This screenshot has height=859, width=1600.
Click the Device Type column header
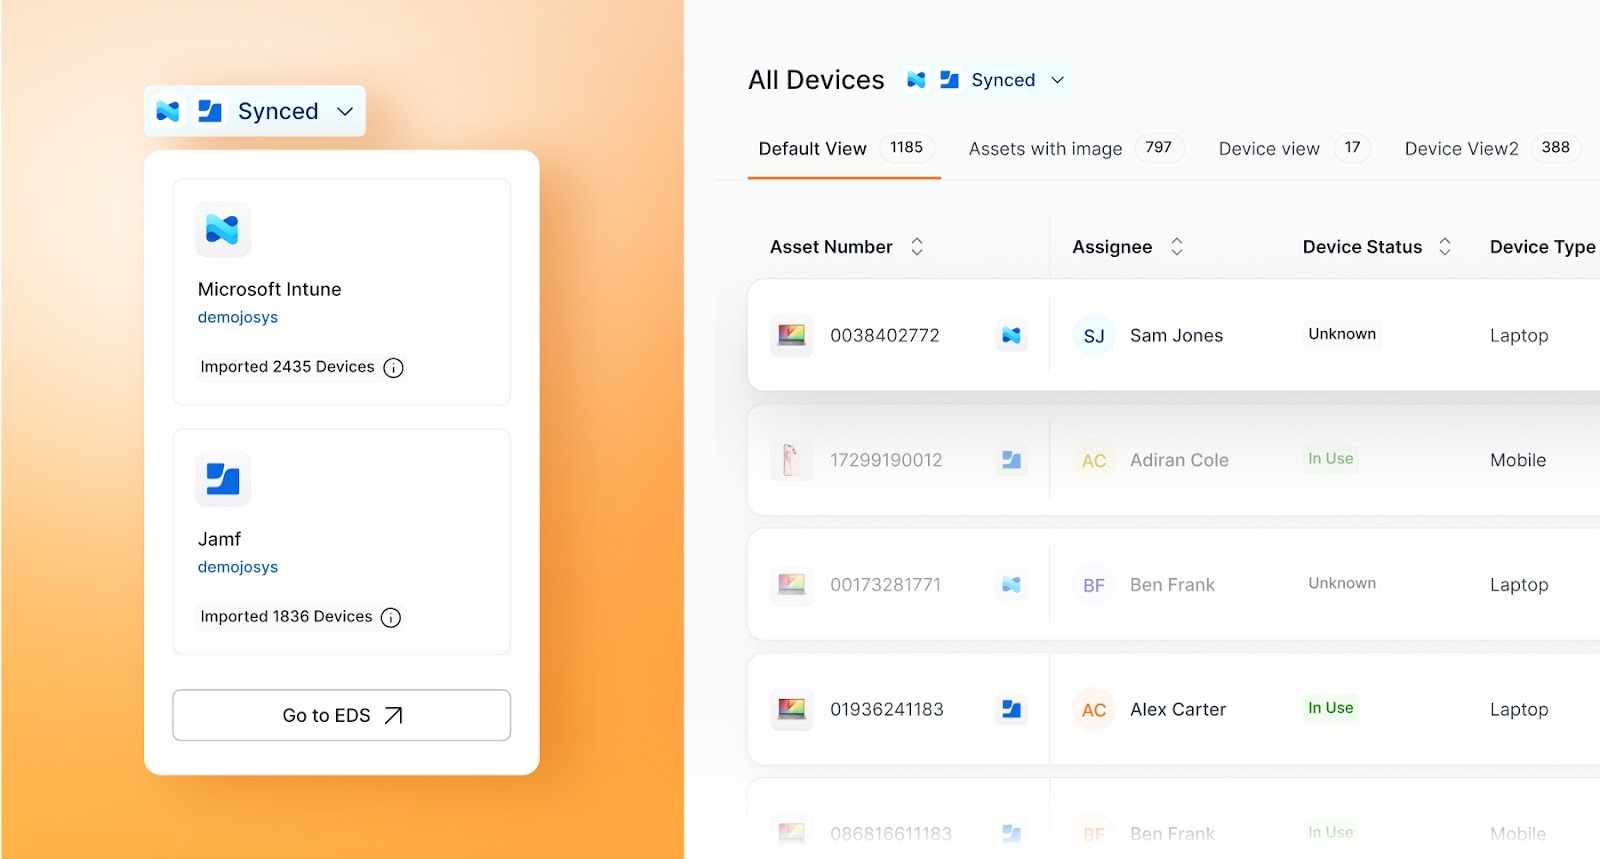click(1542, 247)
